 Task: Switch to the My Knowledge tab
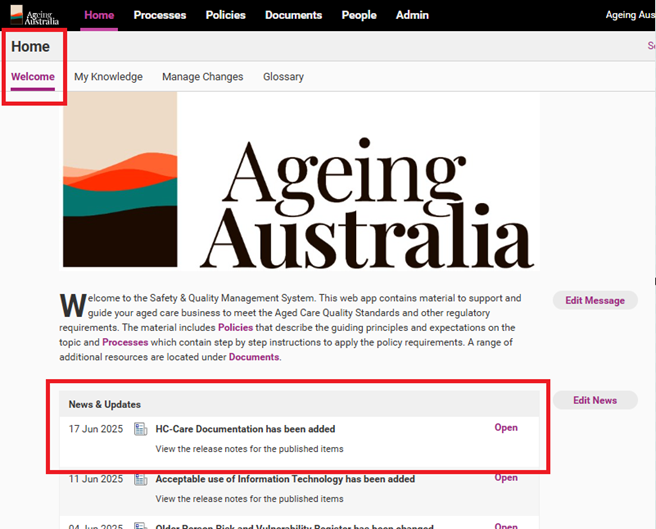tap(108, 77)
